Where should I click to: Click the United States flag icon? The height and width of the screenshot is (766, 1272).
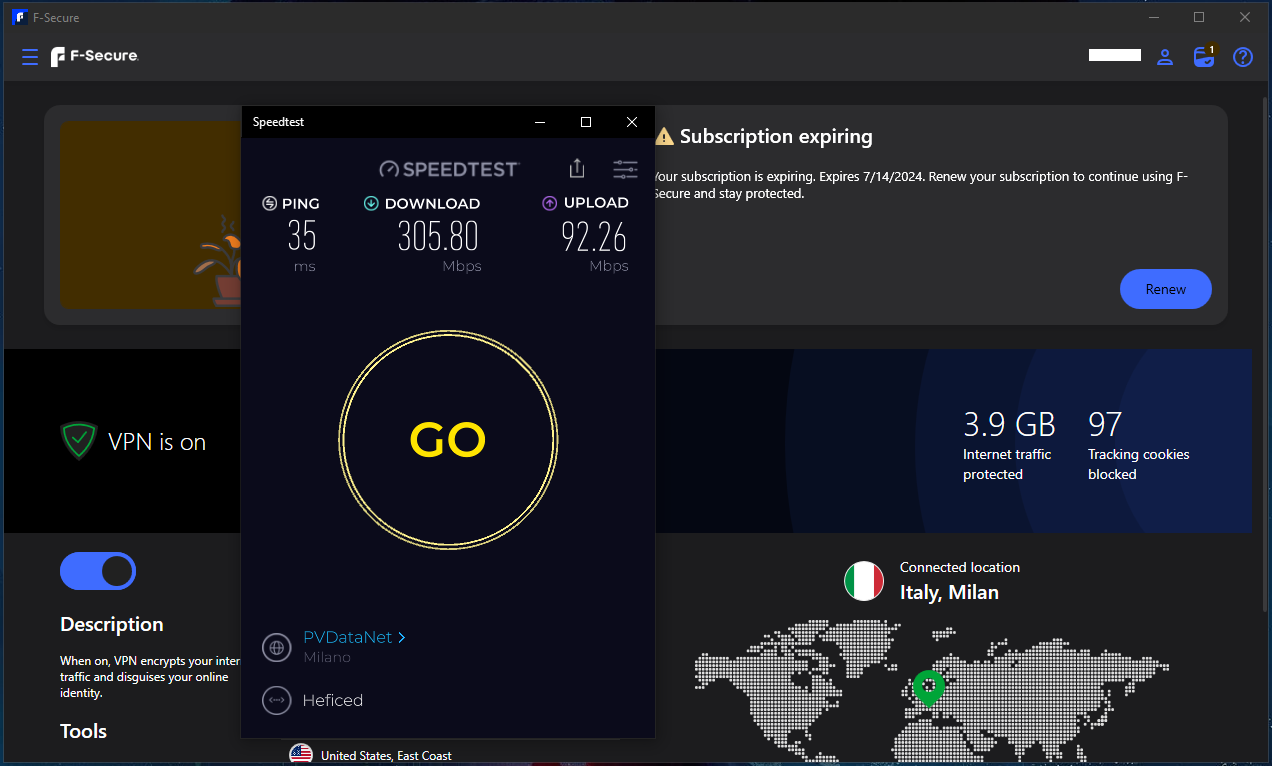point(300,755)
